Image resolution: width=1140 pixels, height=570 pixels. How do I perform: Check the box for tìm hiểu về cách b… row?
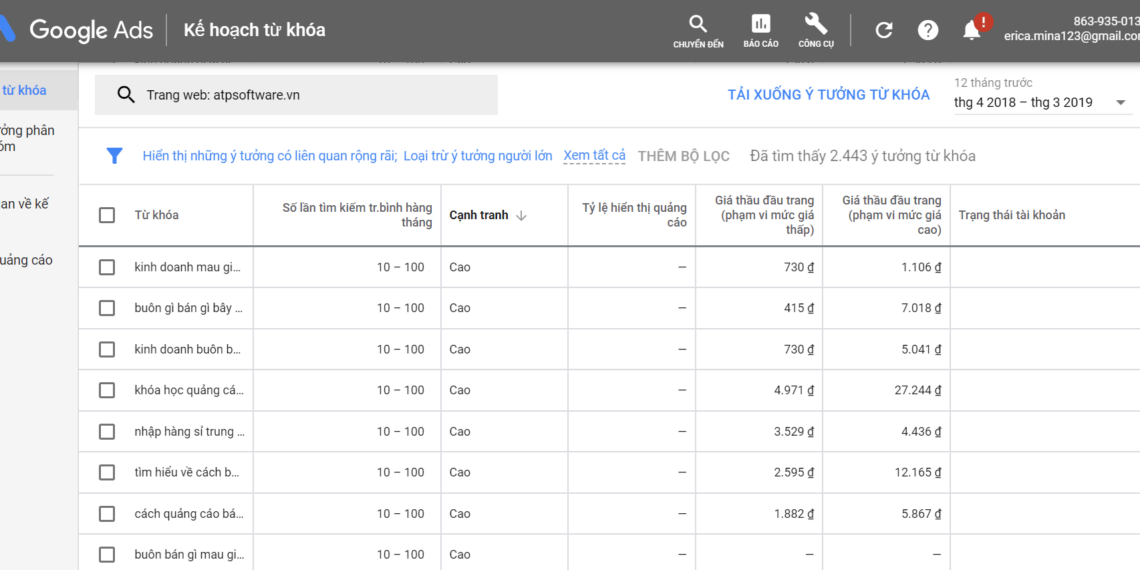(107, 473)
